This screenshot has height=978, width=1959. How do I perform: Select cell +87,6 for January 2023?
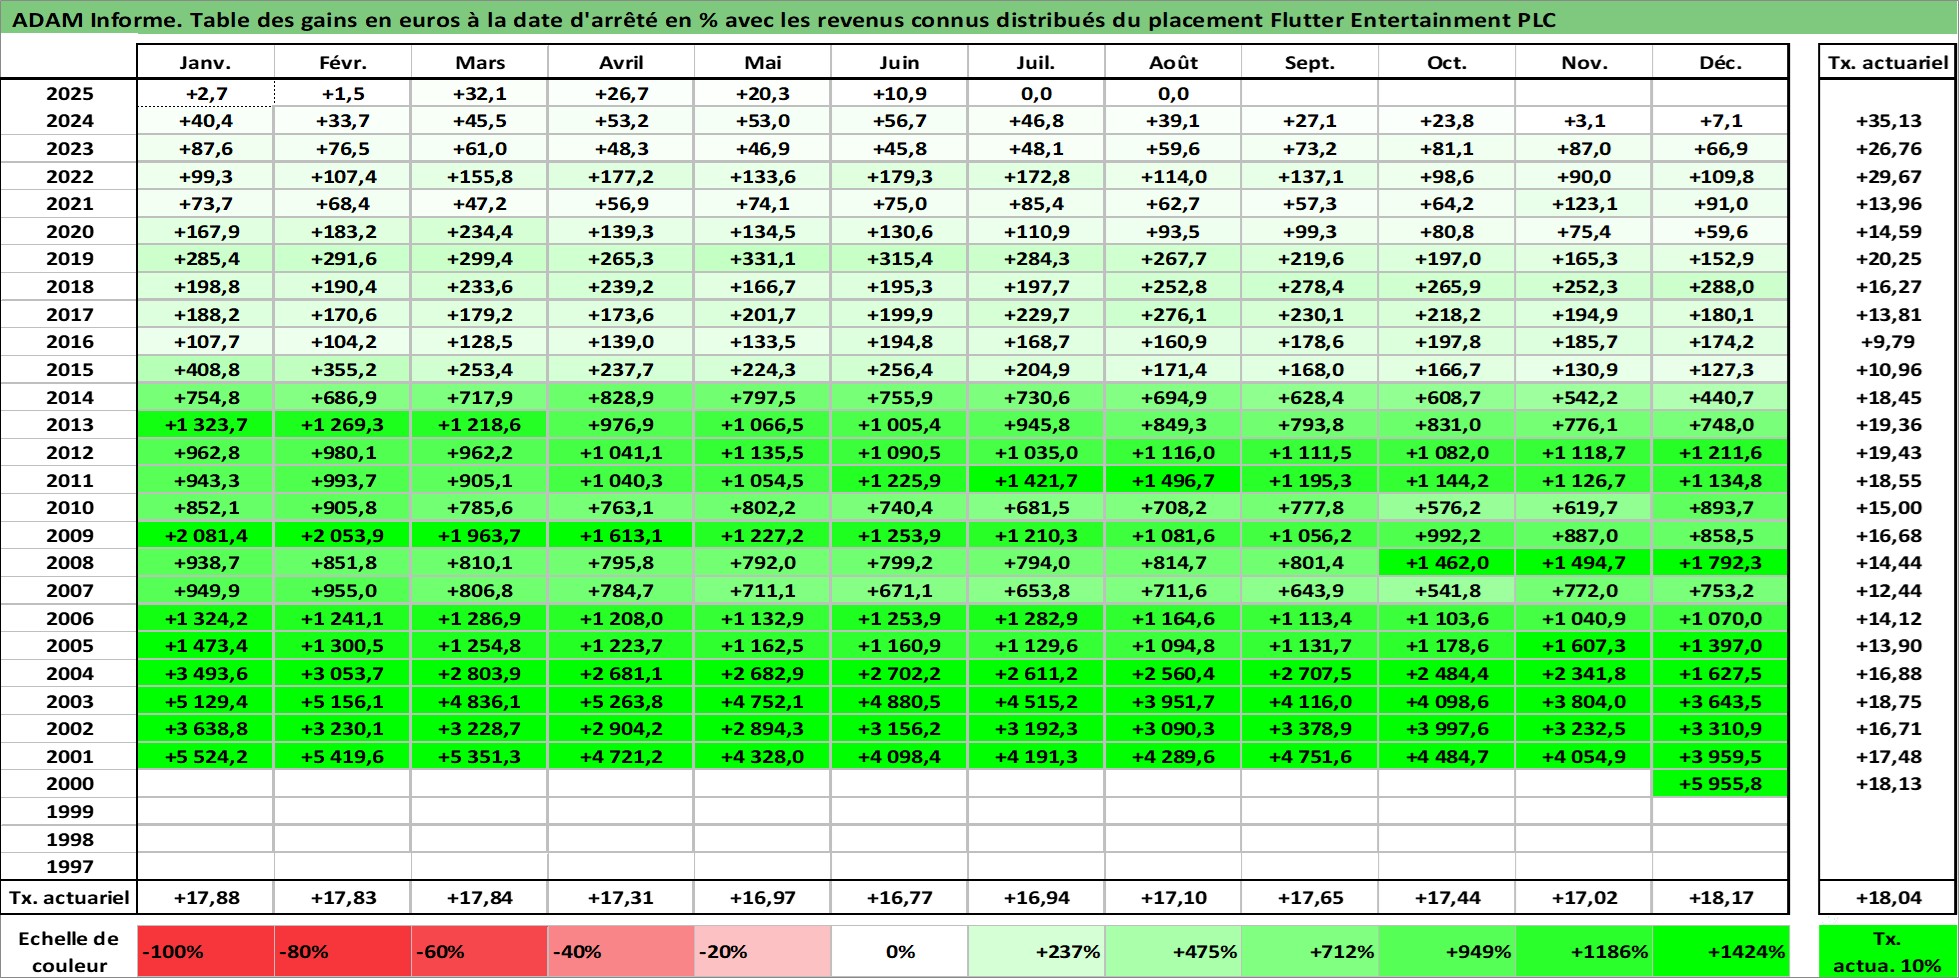(x=205, y=149)
